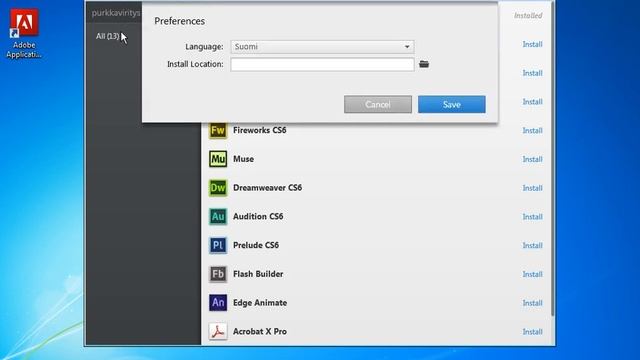640x360 pixels.
Task: Click the Preferences dialog title
Action: tap(180, 21)
